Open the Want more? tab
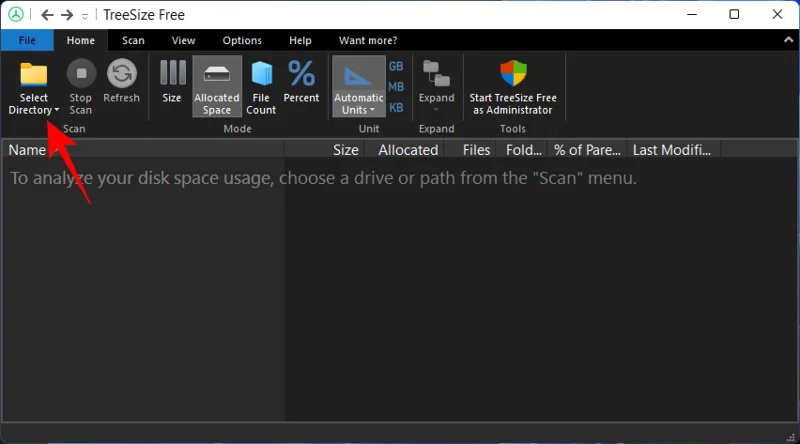This screenshot has height=444, width=800. (368, 40)
